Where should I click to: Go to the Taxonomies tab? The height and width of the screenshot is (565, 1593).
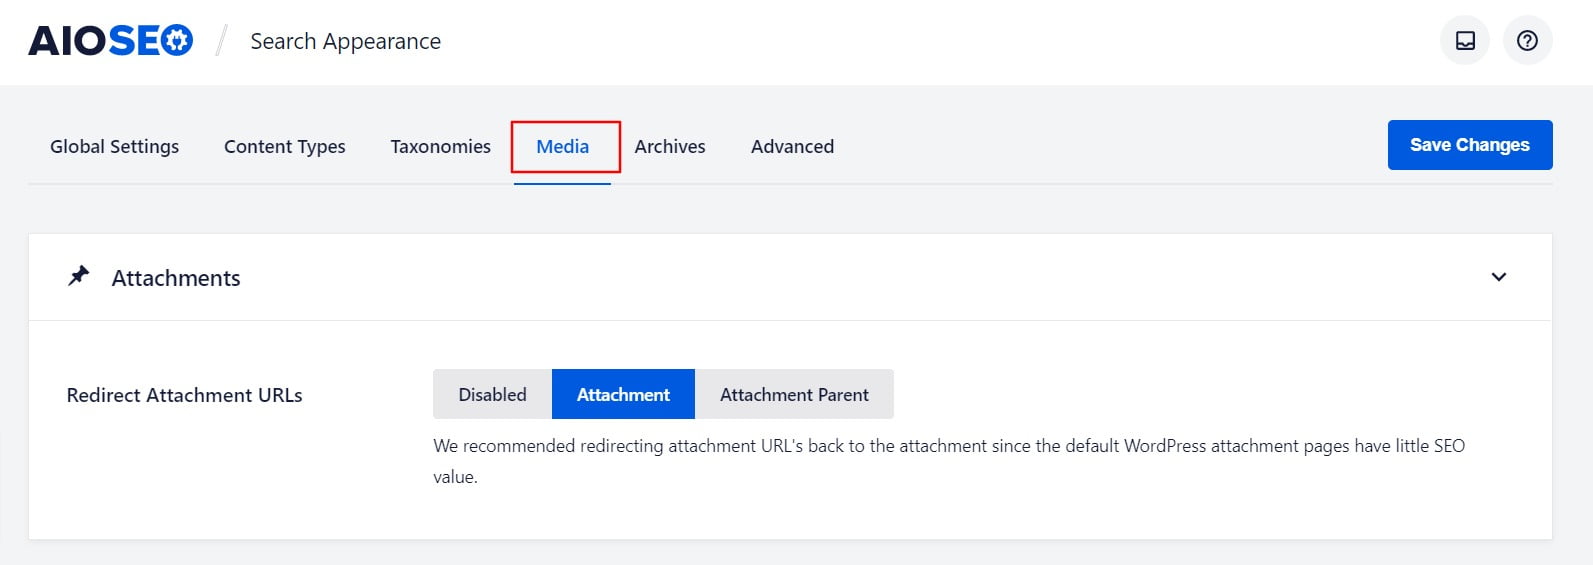pyautogui.click(x=440, y=147)
